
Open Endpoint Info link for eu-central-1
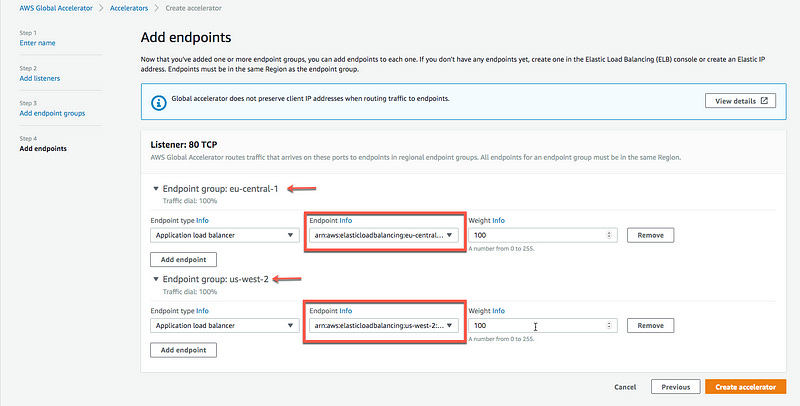[x=346, y=220]
